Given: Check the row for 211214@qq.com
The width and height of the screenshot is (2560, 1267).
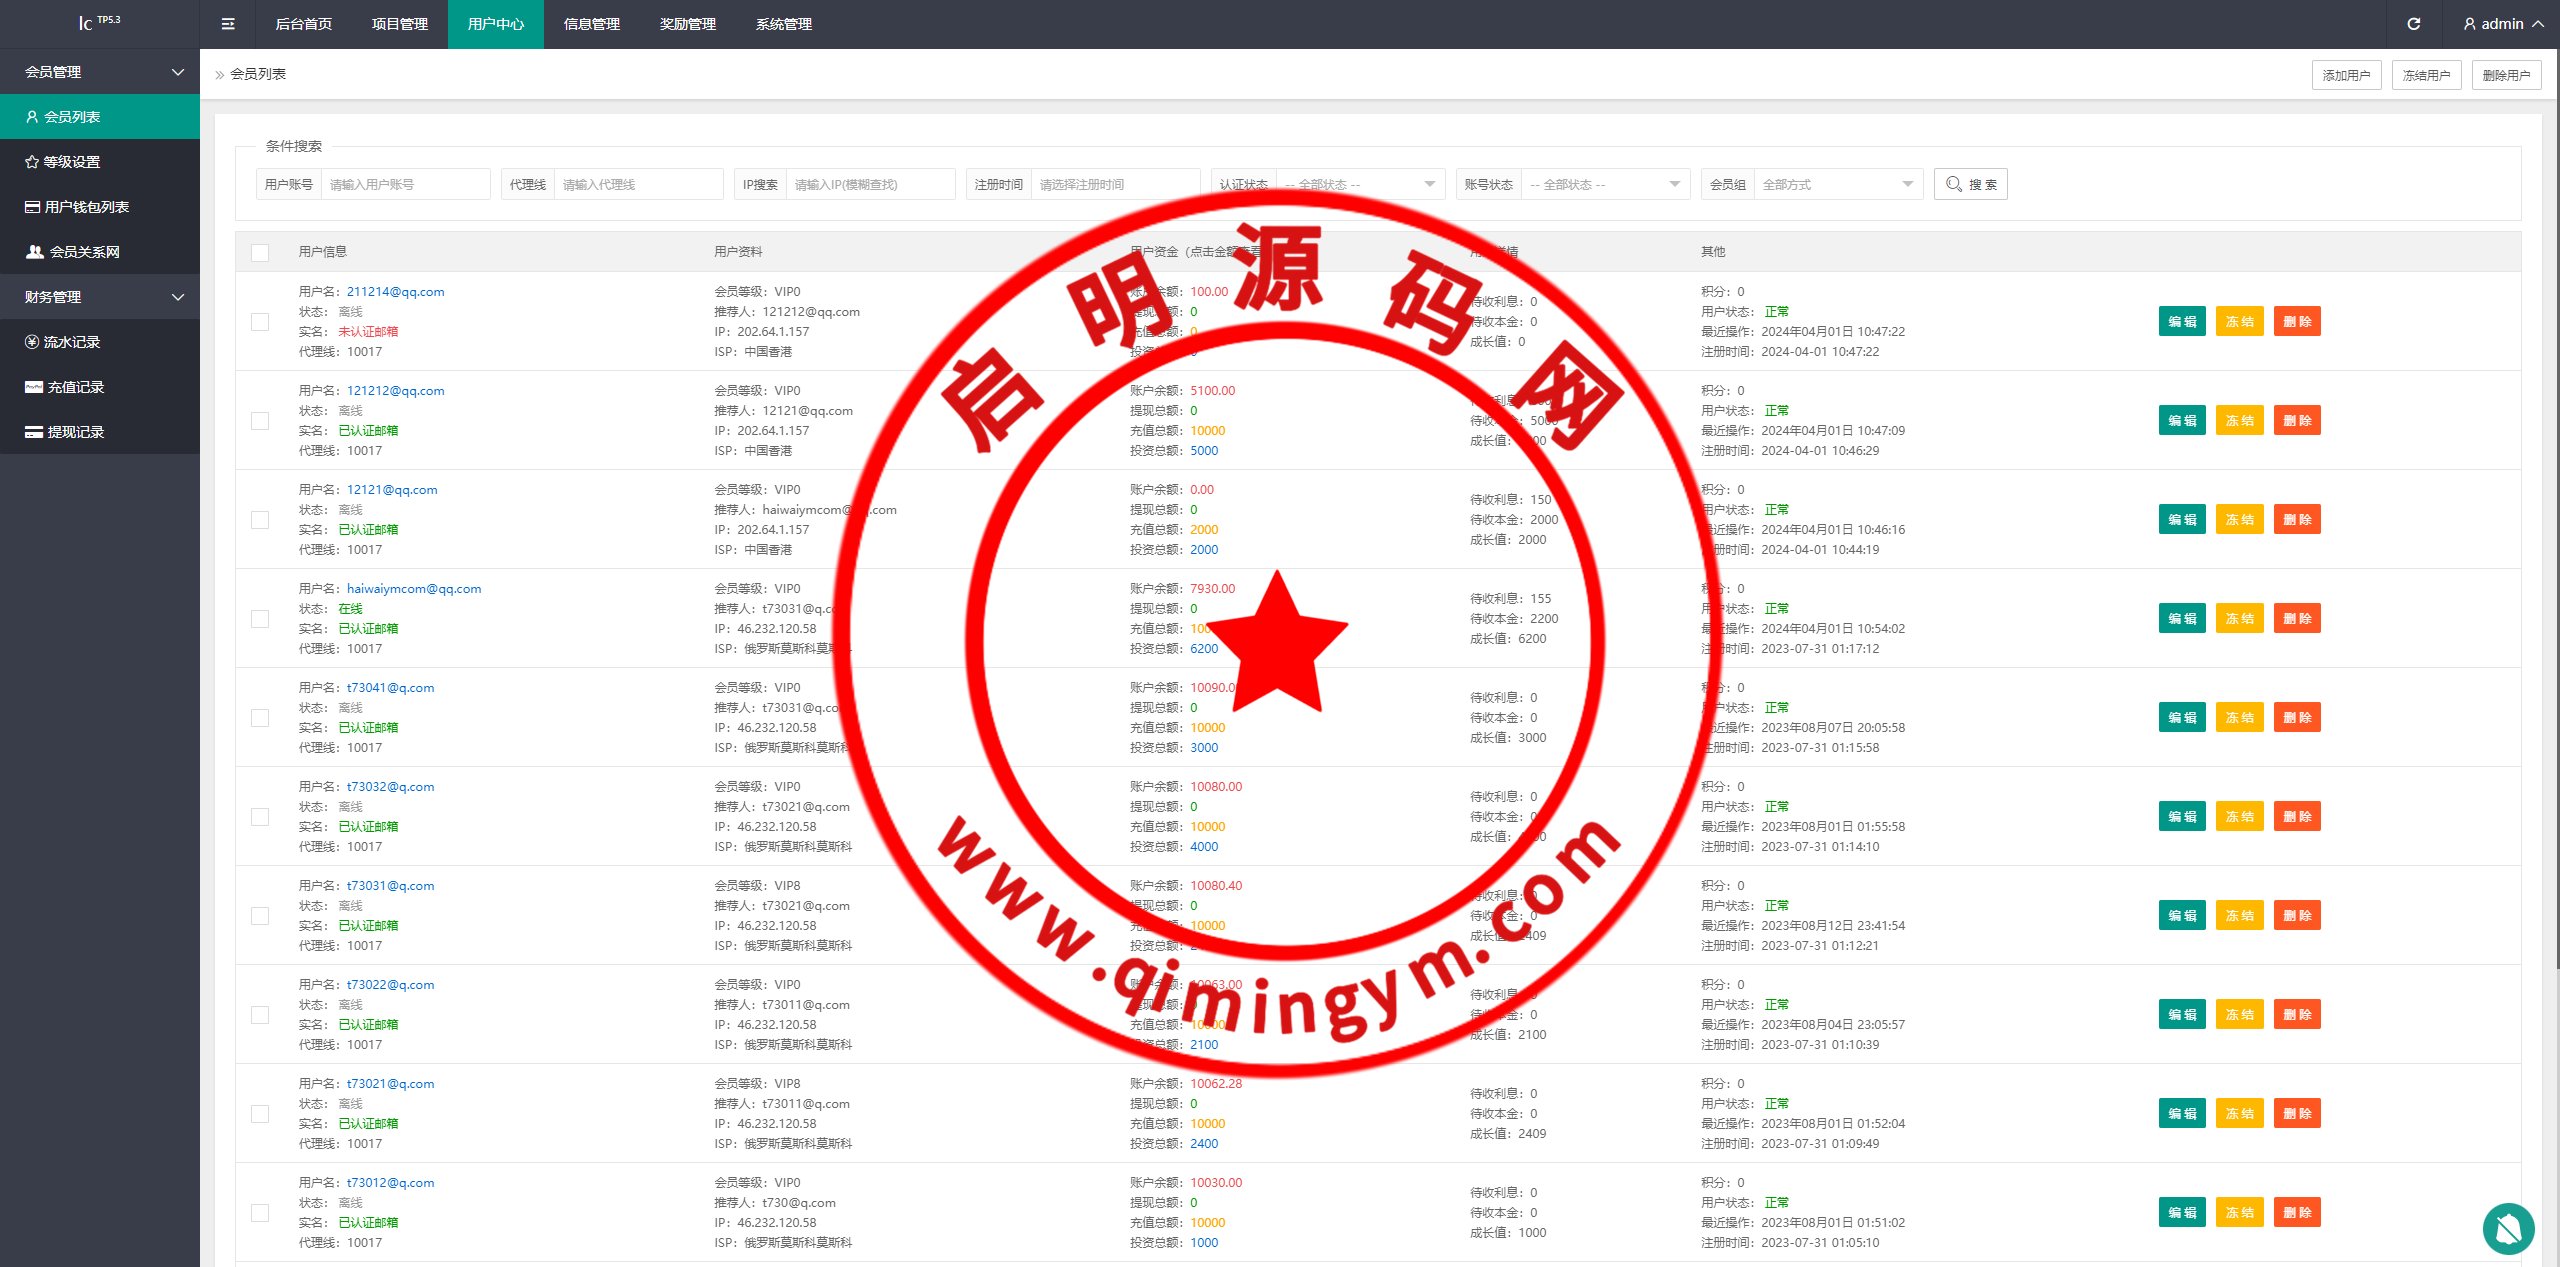Looking at the screenshot, I should pos(260,322).
